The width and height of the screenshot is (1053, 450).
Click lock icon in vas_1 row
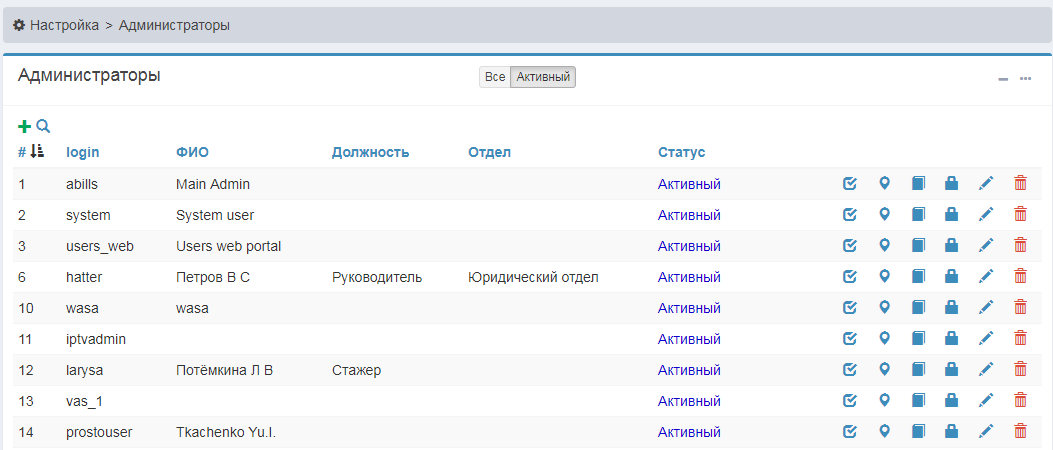[x=952, y=401]
